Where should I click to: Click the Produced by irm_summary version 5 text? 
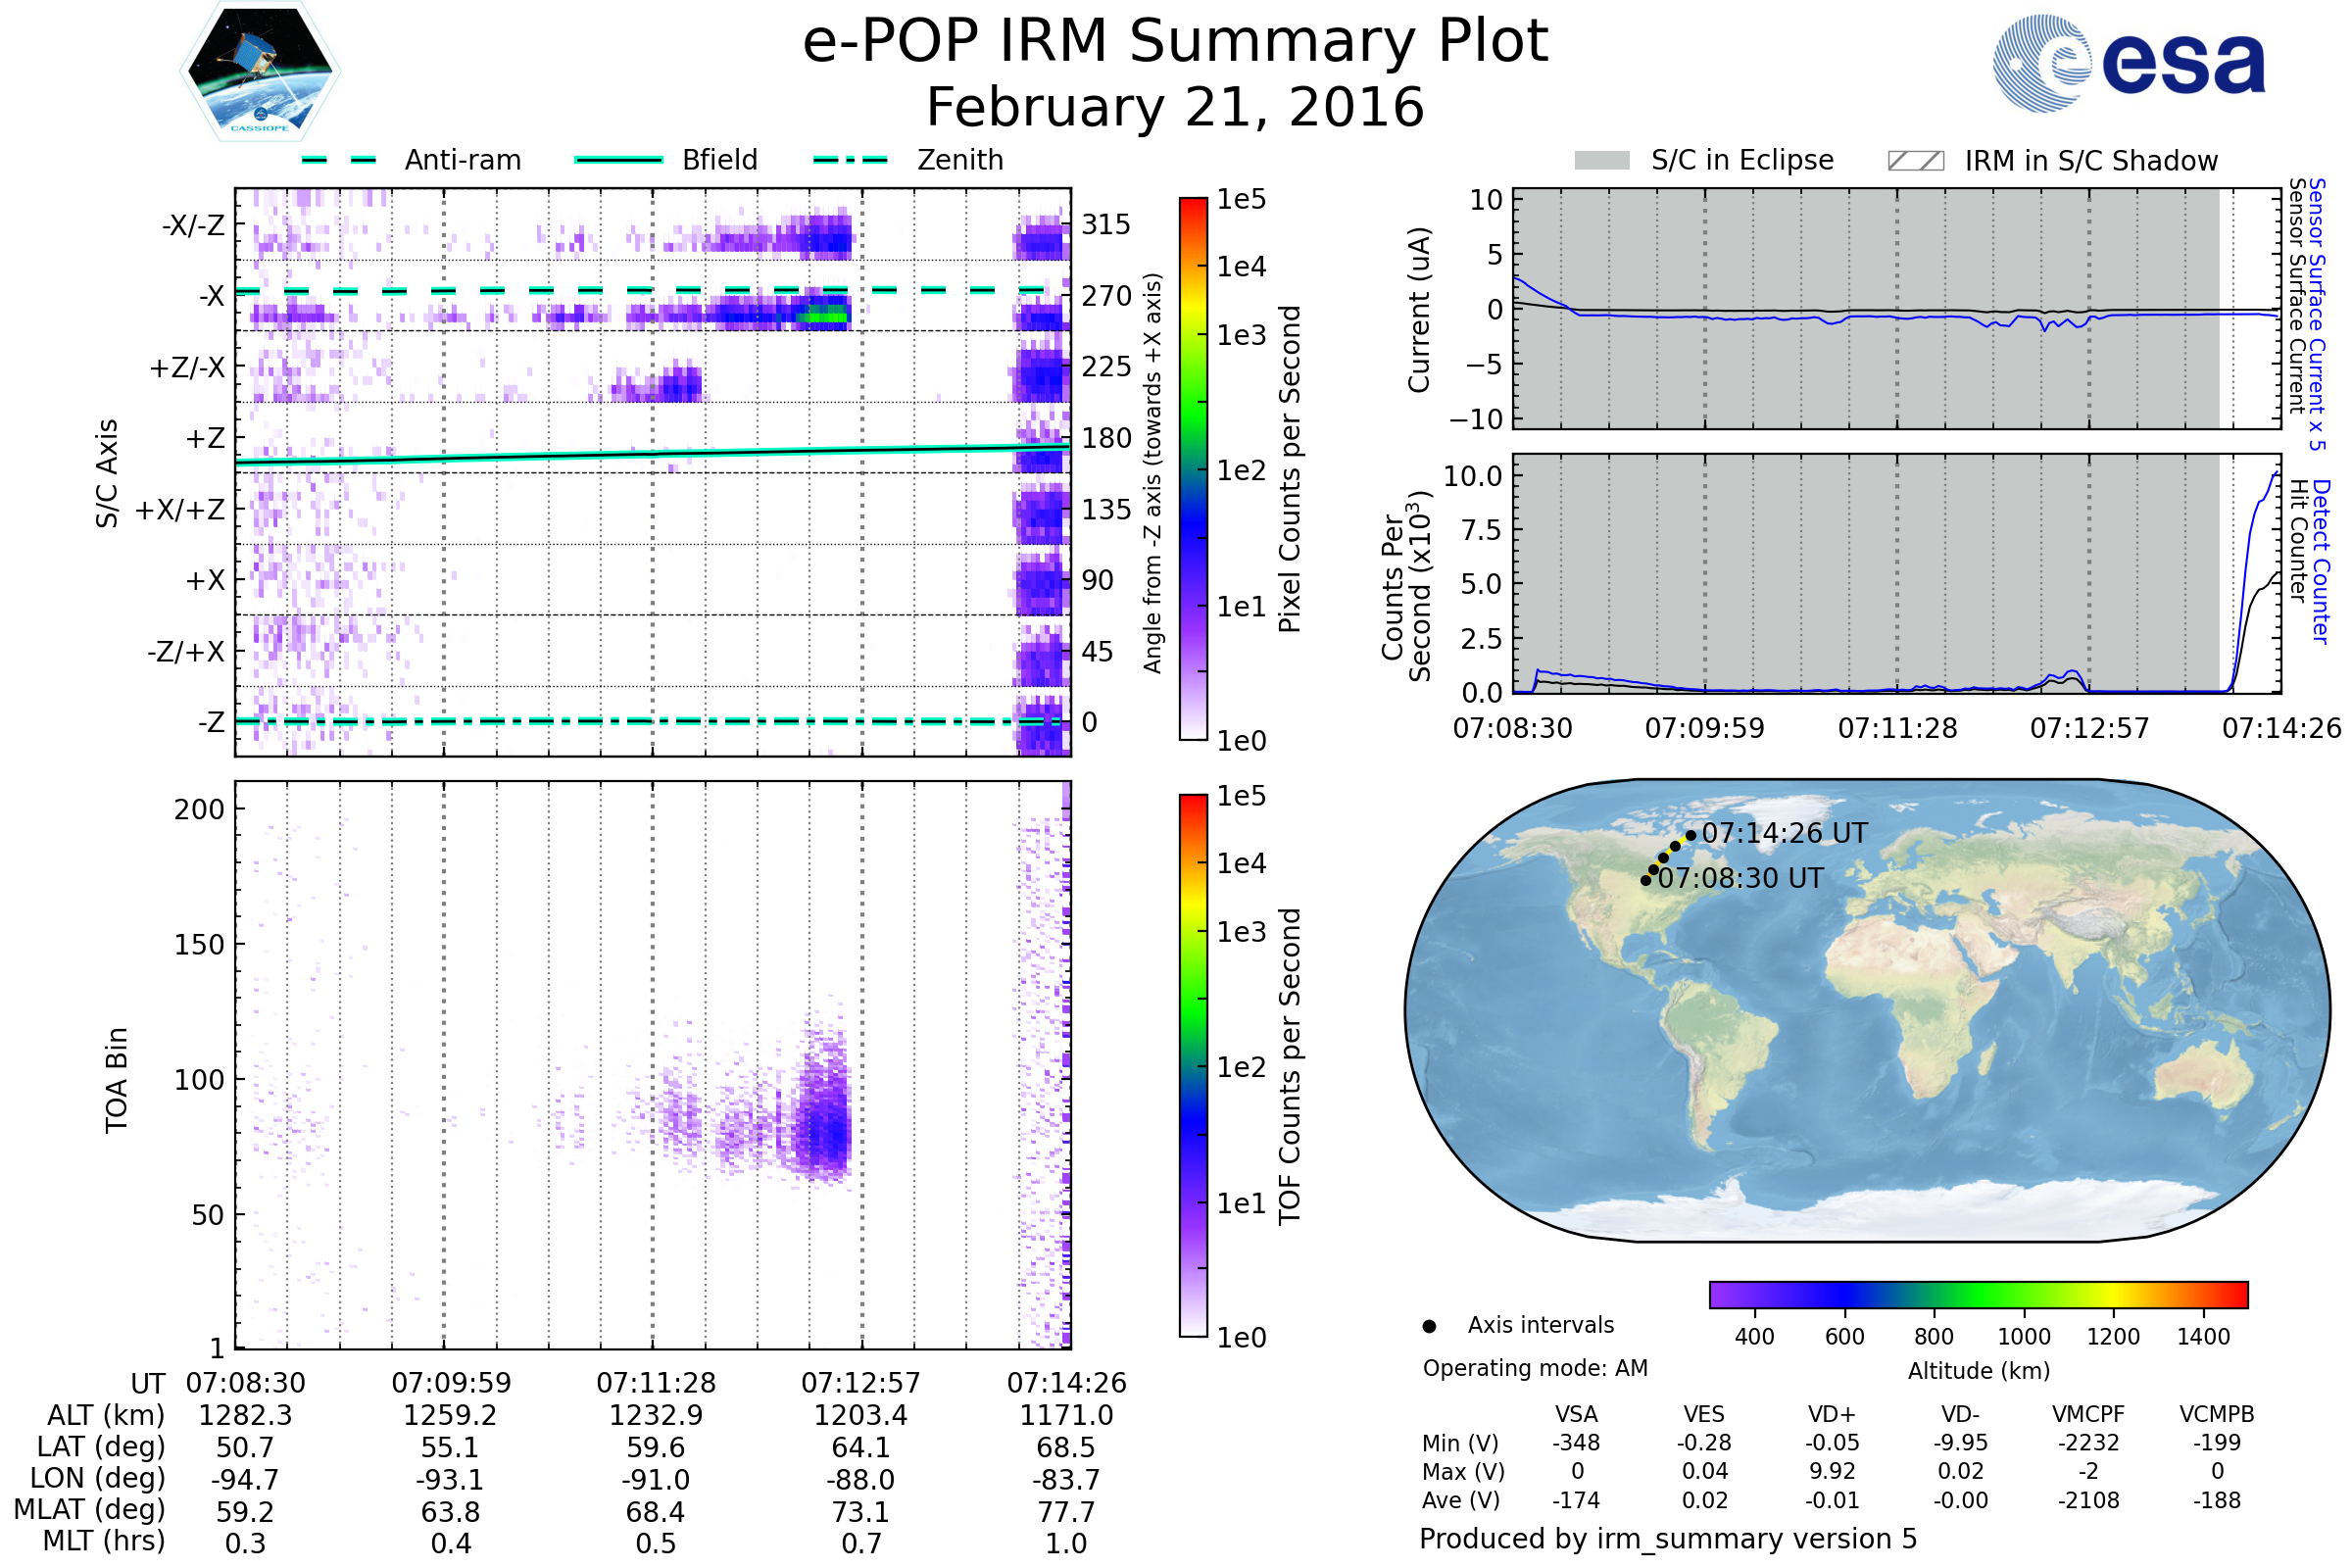click(x=1668, y=1539)
